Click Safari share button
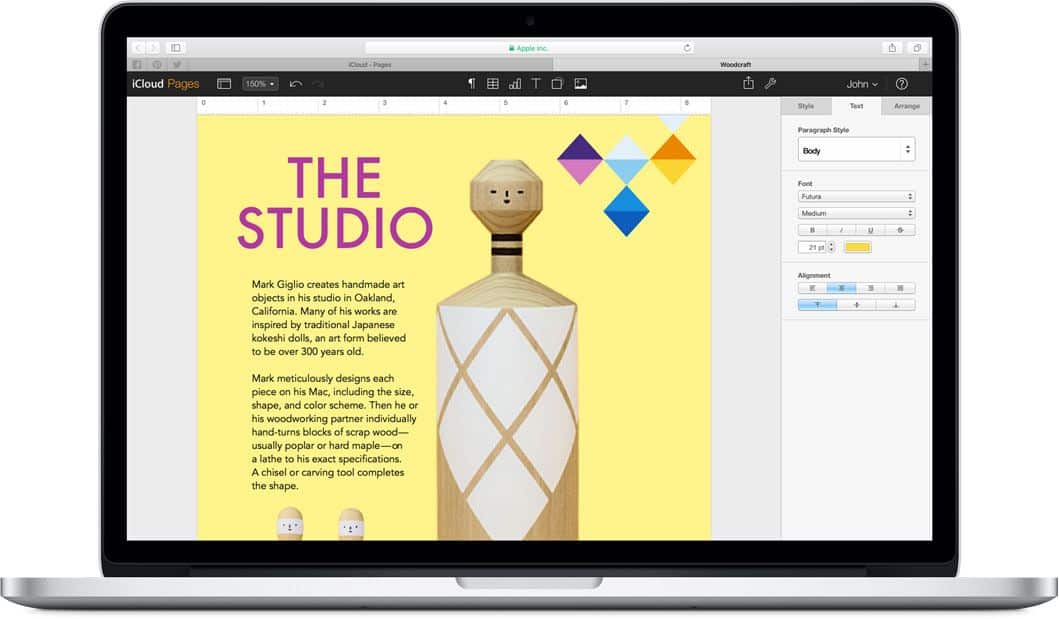The image size is (1059, 619). [x=892, y=48]
